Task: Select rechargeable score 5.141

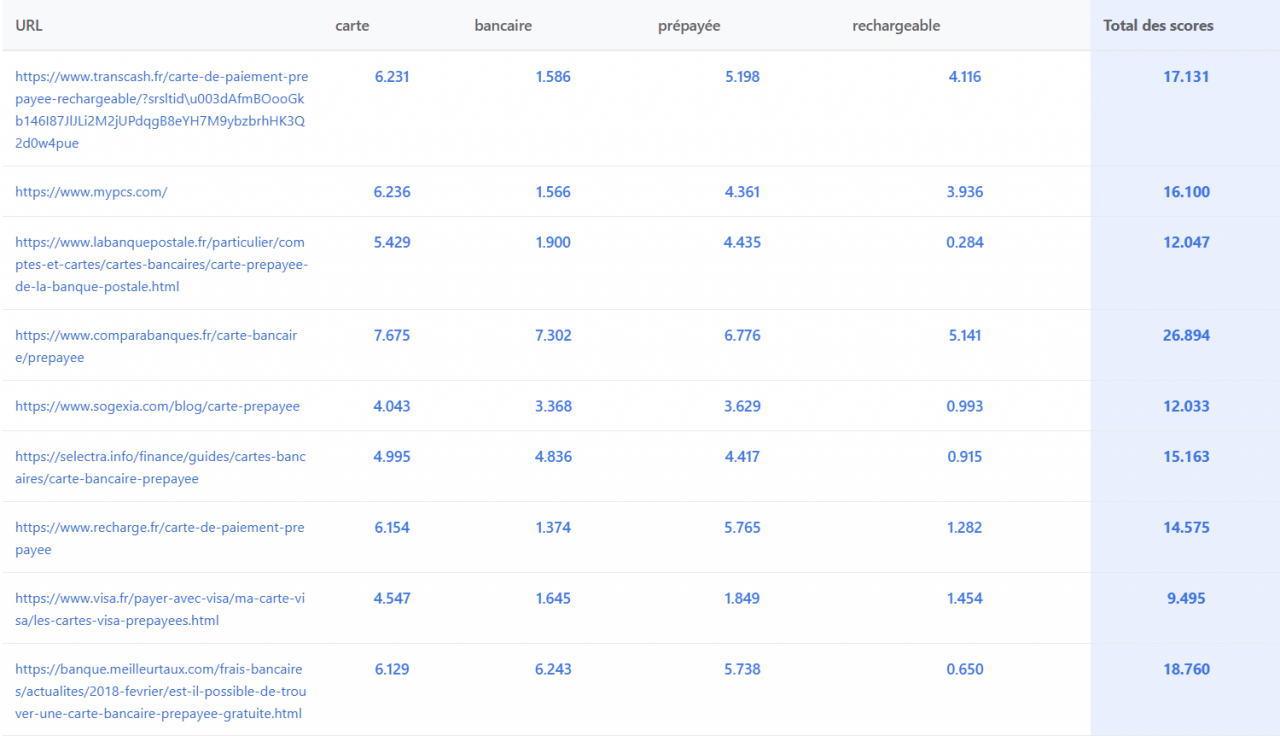Action: tap(965, 335)
